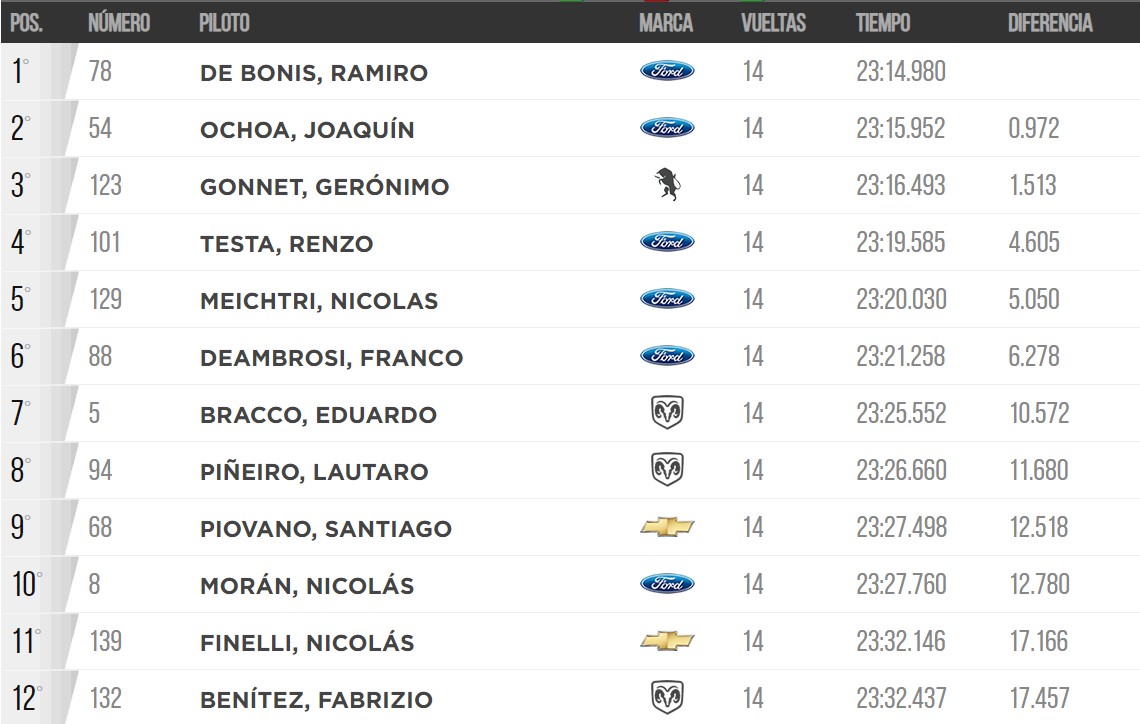Click the difference value 17.457
The height and width of the screenshot is (724, 1140).
(1040, 698)
